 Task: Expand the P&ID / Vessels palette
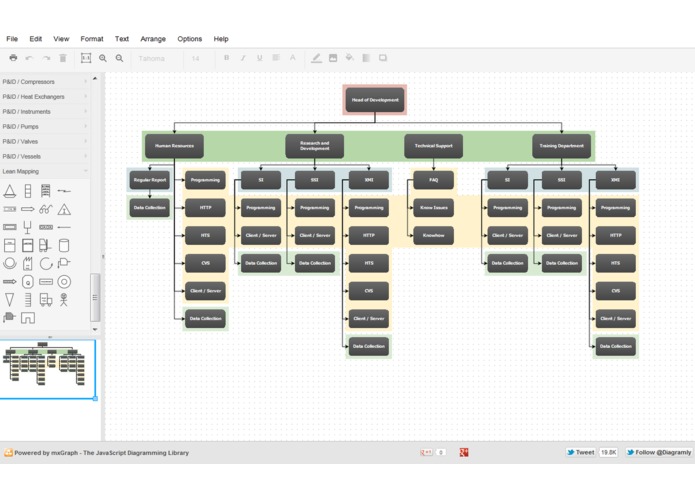45,156
